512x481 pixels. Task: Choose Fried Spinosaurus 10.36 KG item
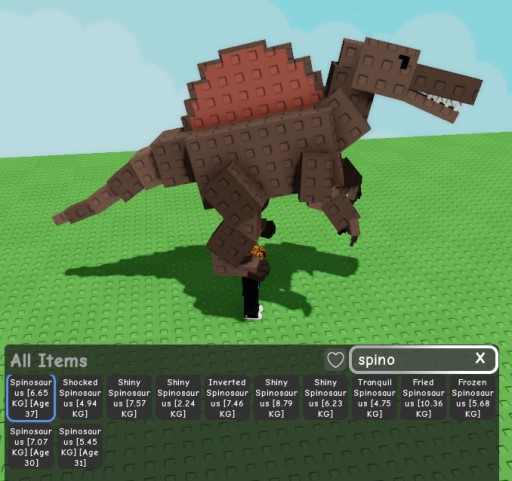coord(423,398)
